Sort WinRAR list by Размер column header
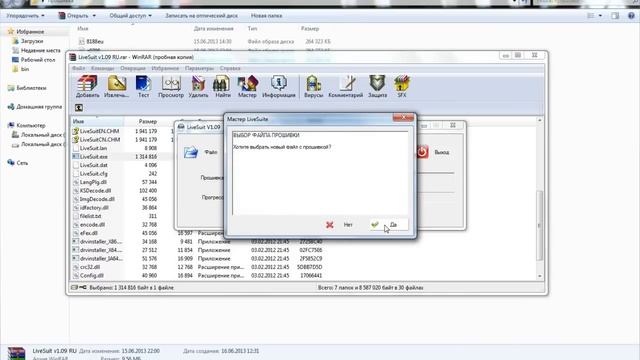The height and width of the screenshot is (360, 640). click(x=147, y=122)
